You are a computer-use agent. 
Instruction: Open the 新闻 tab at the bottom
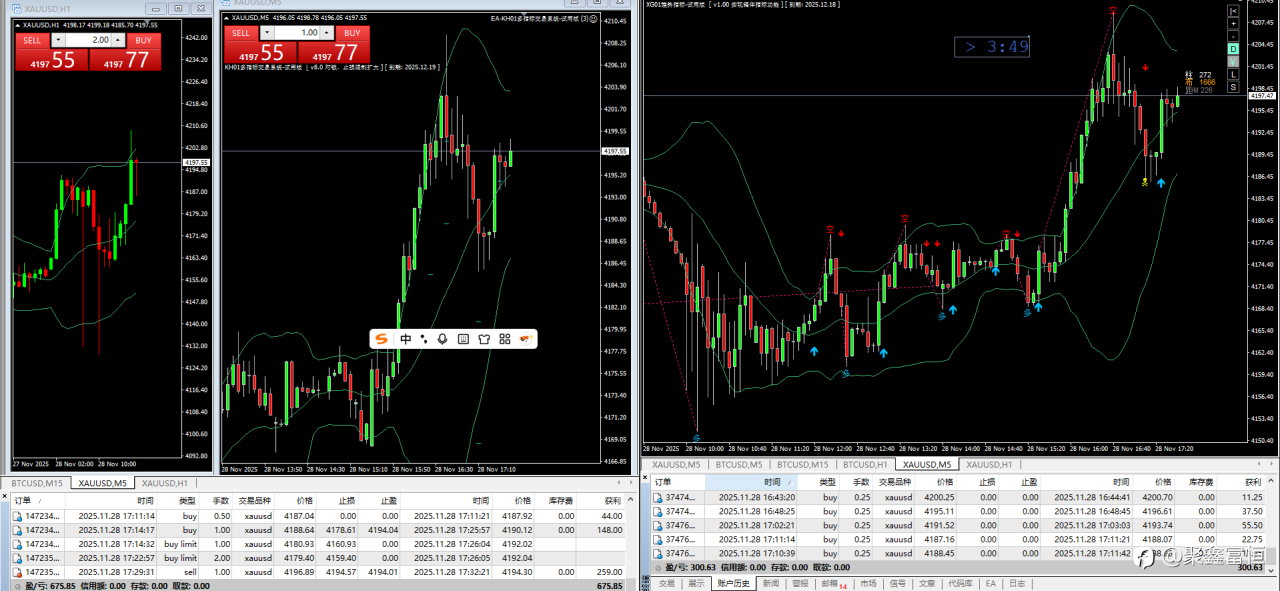tap(771, 583)
